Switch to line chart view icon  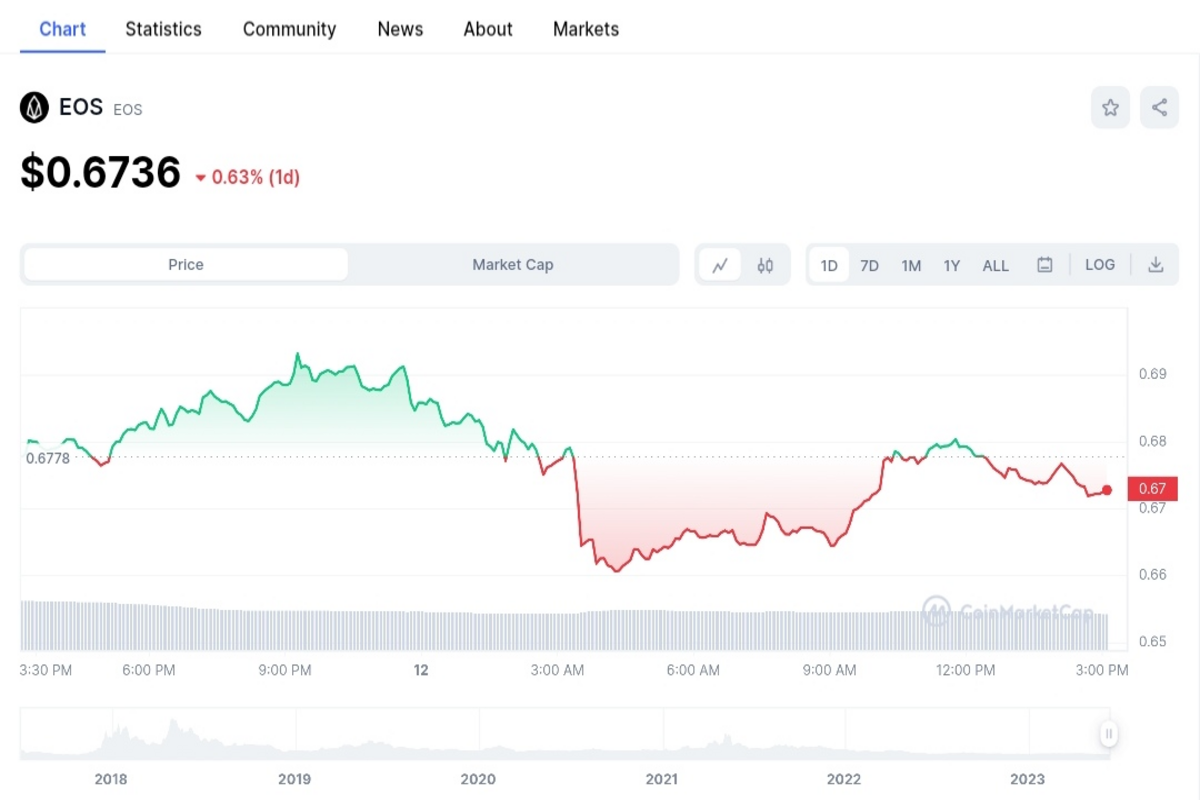tap(720, 265)
